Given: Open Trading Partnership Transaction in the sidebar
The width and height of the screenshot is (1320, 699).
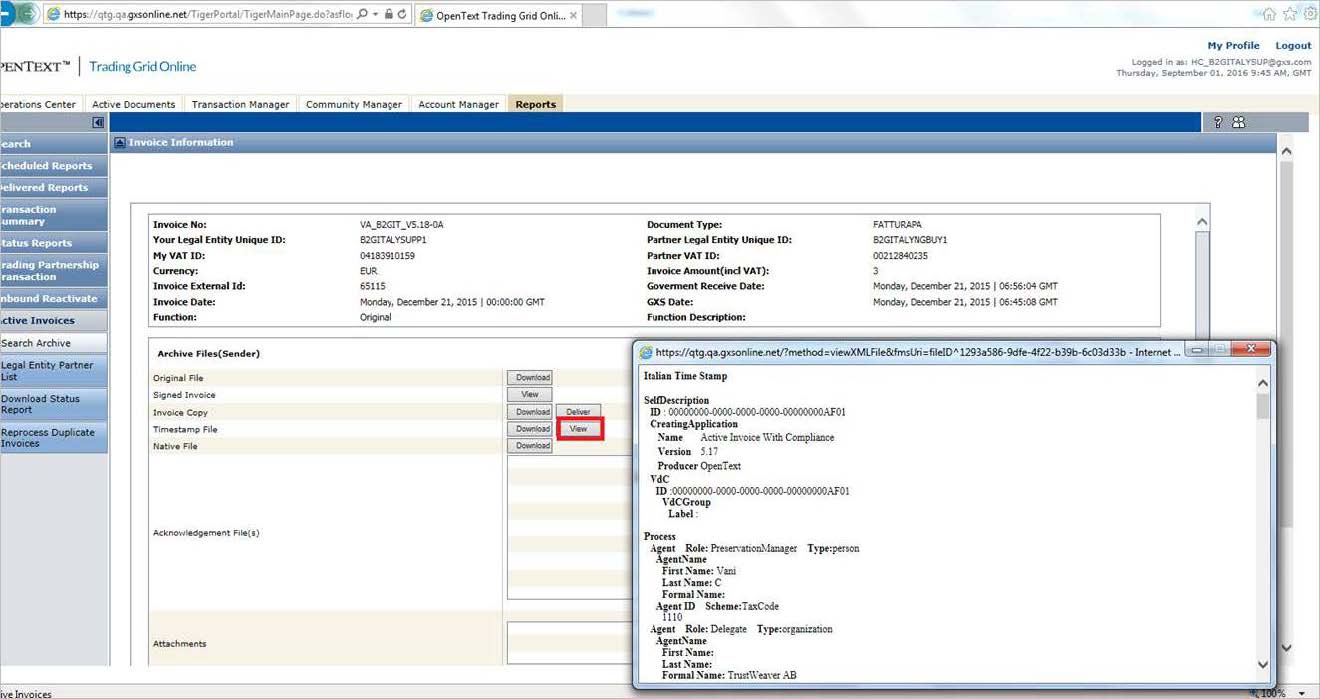Looking at the screenshot, I should click(53, 271).
